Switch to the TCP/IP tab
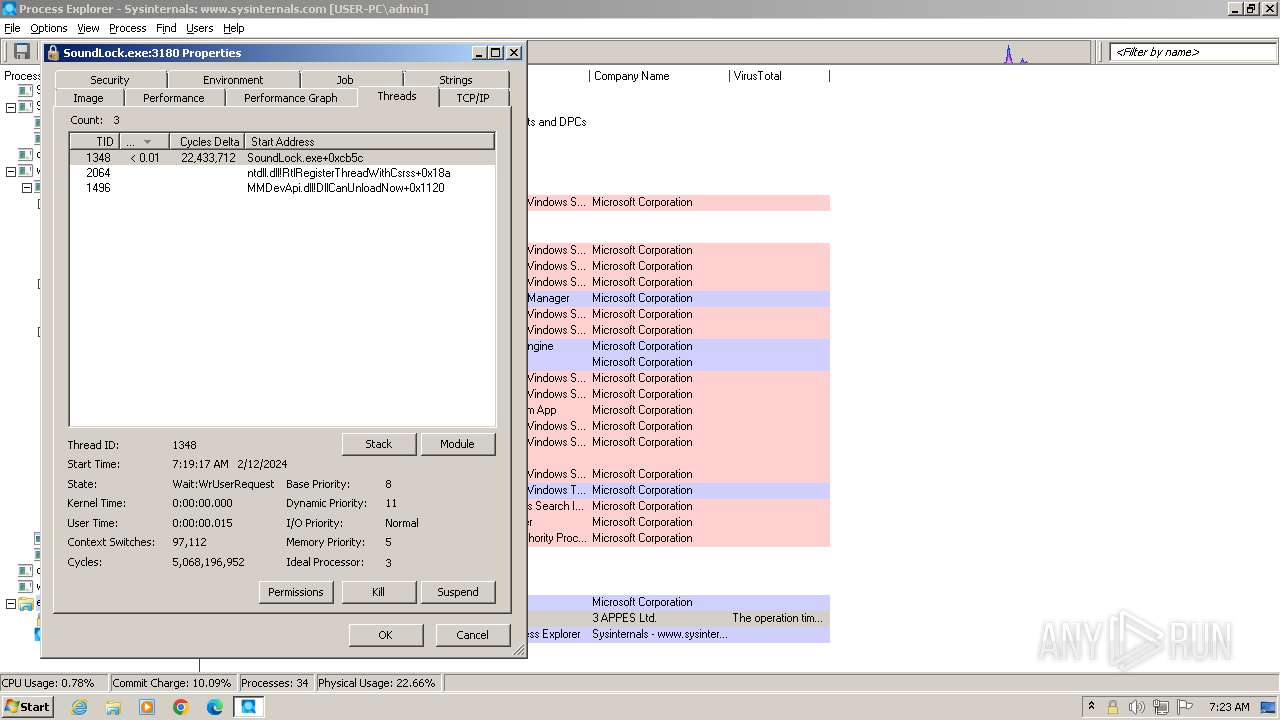 (473, 98)
